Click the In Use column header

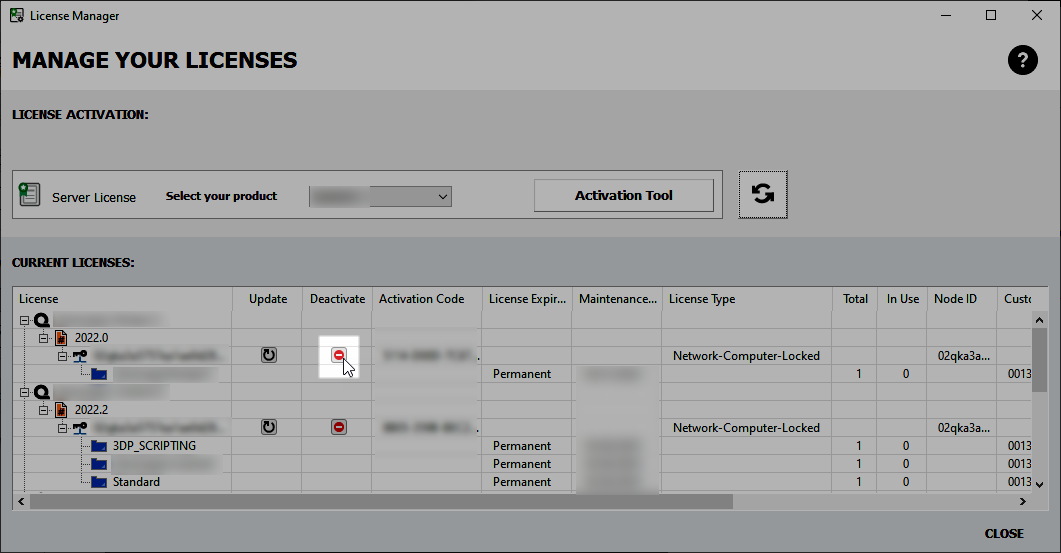click(902, 299)
